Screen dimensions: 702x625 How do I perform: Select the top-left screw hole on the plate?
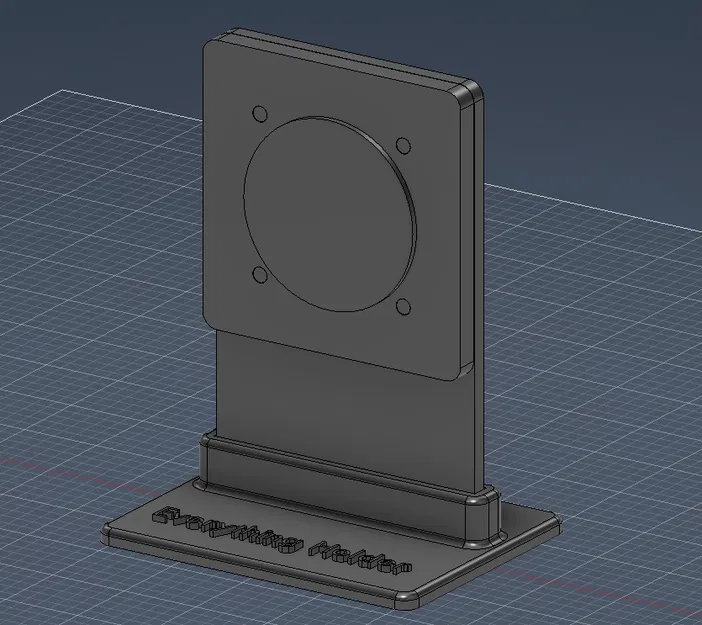(x=260, y=114)
